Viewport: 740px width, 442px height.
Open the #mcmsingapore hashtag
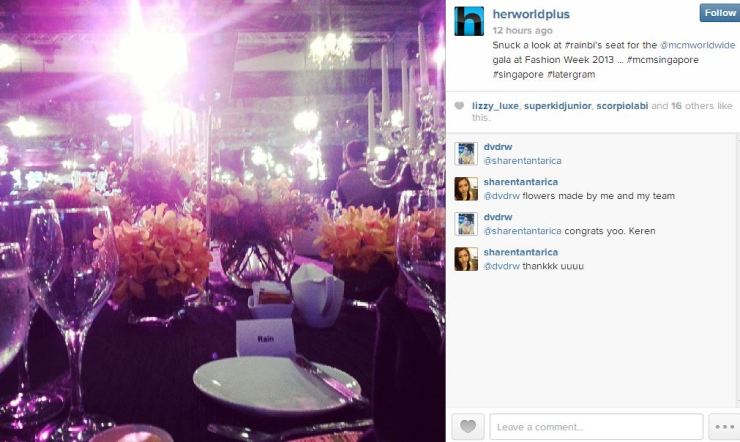pyautogui.click(x=663, y=60)
